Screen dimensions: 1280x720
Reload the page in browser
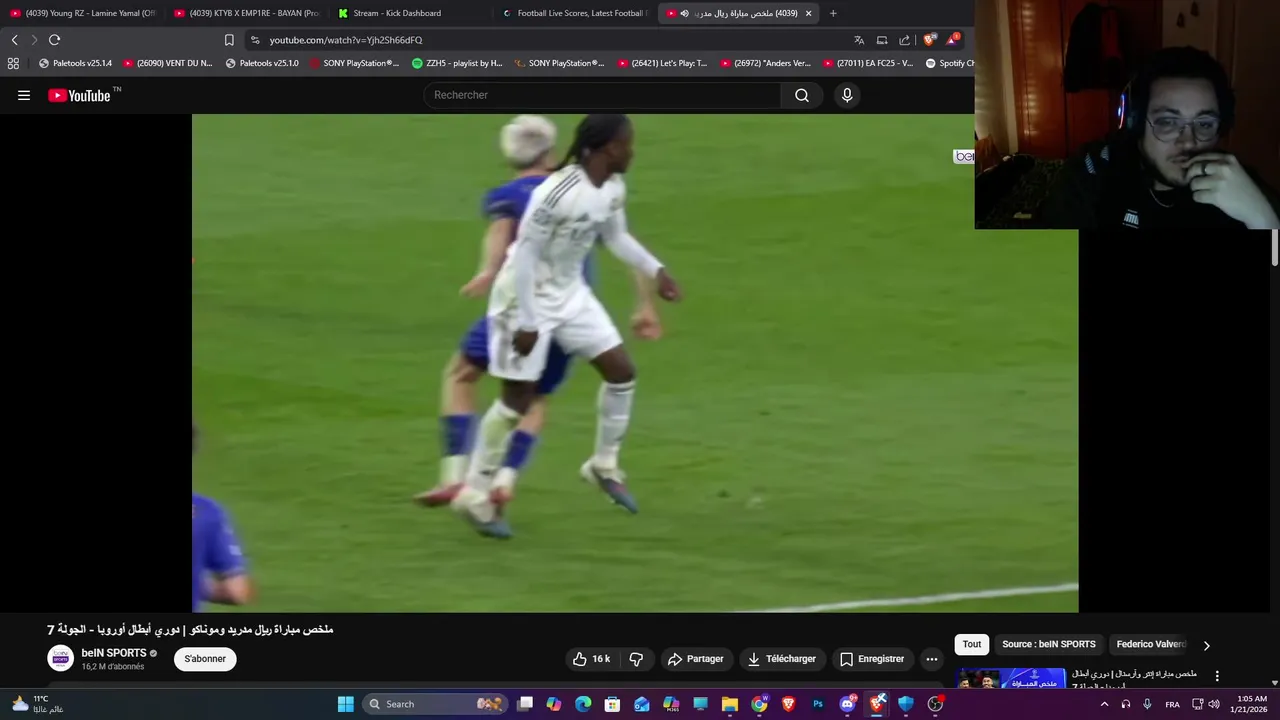54,40
